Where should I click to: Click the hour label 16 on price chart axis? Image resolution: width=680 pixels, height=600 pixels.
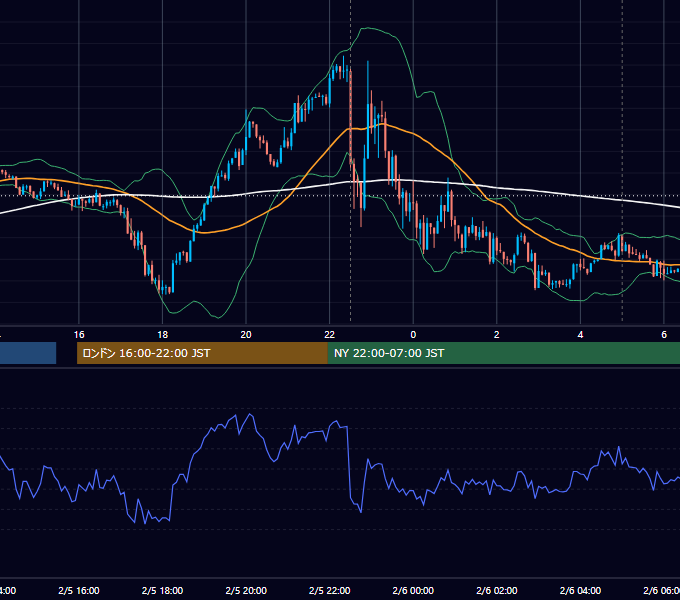click(79, 335)
